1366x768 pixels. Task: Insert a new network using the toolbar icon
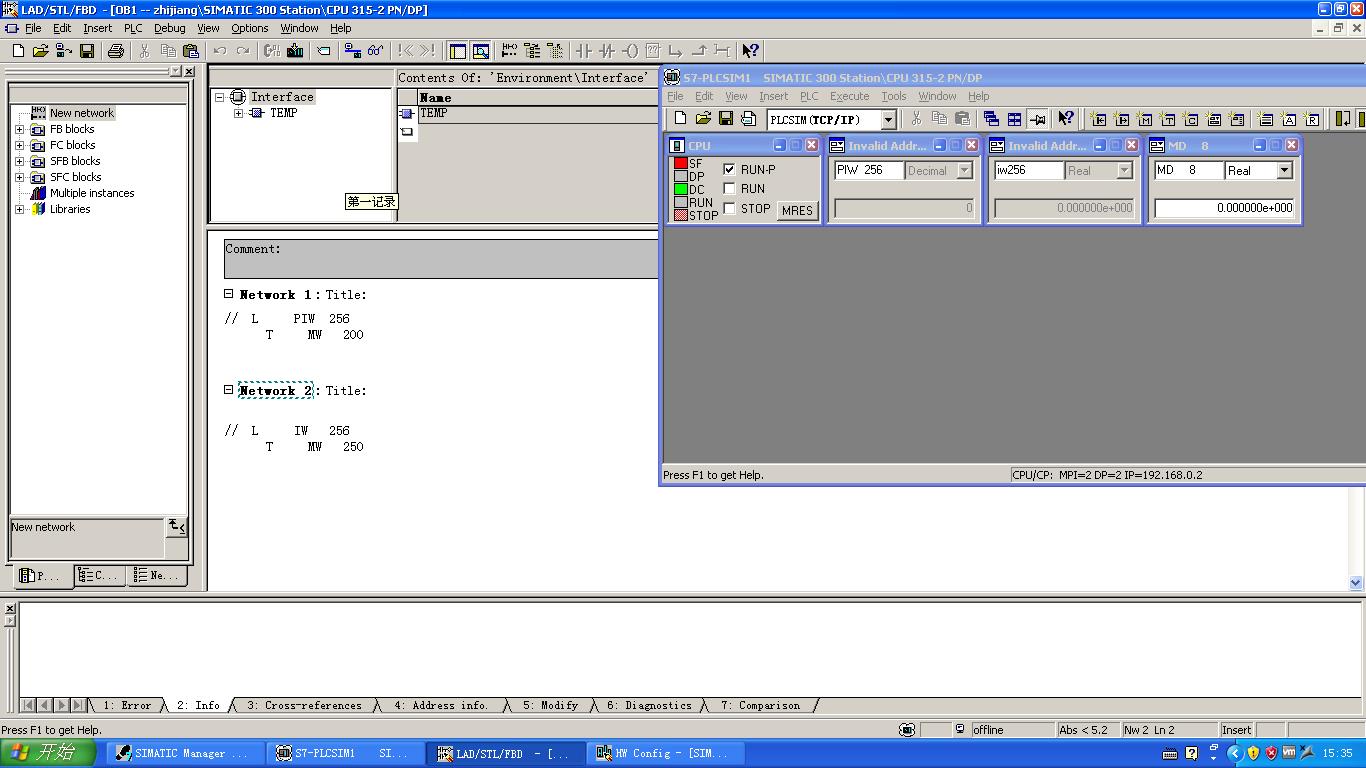(510, 51)
